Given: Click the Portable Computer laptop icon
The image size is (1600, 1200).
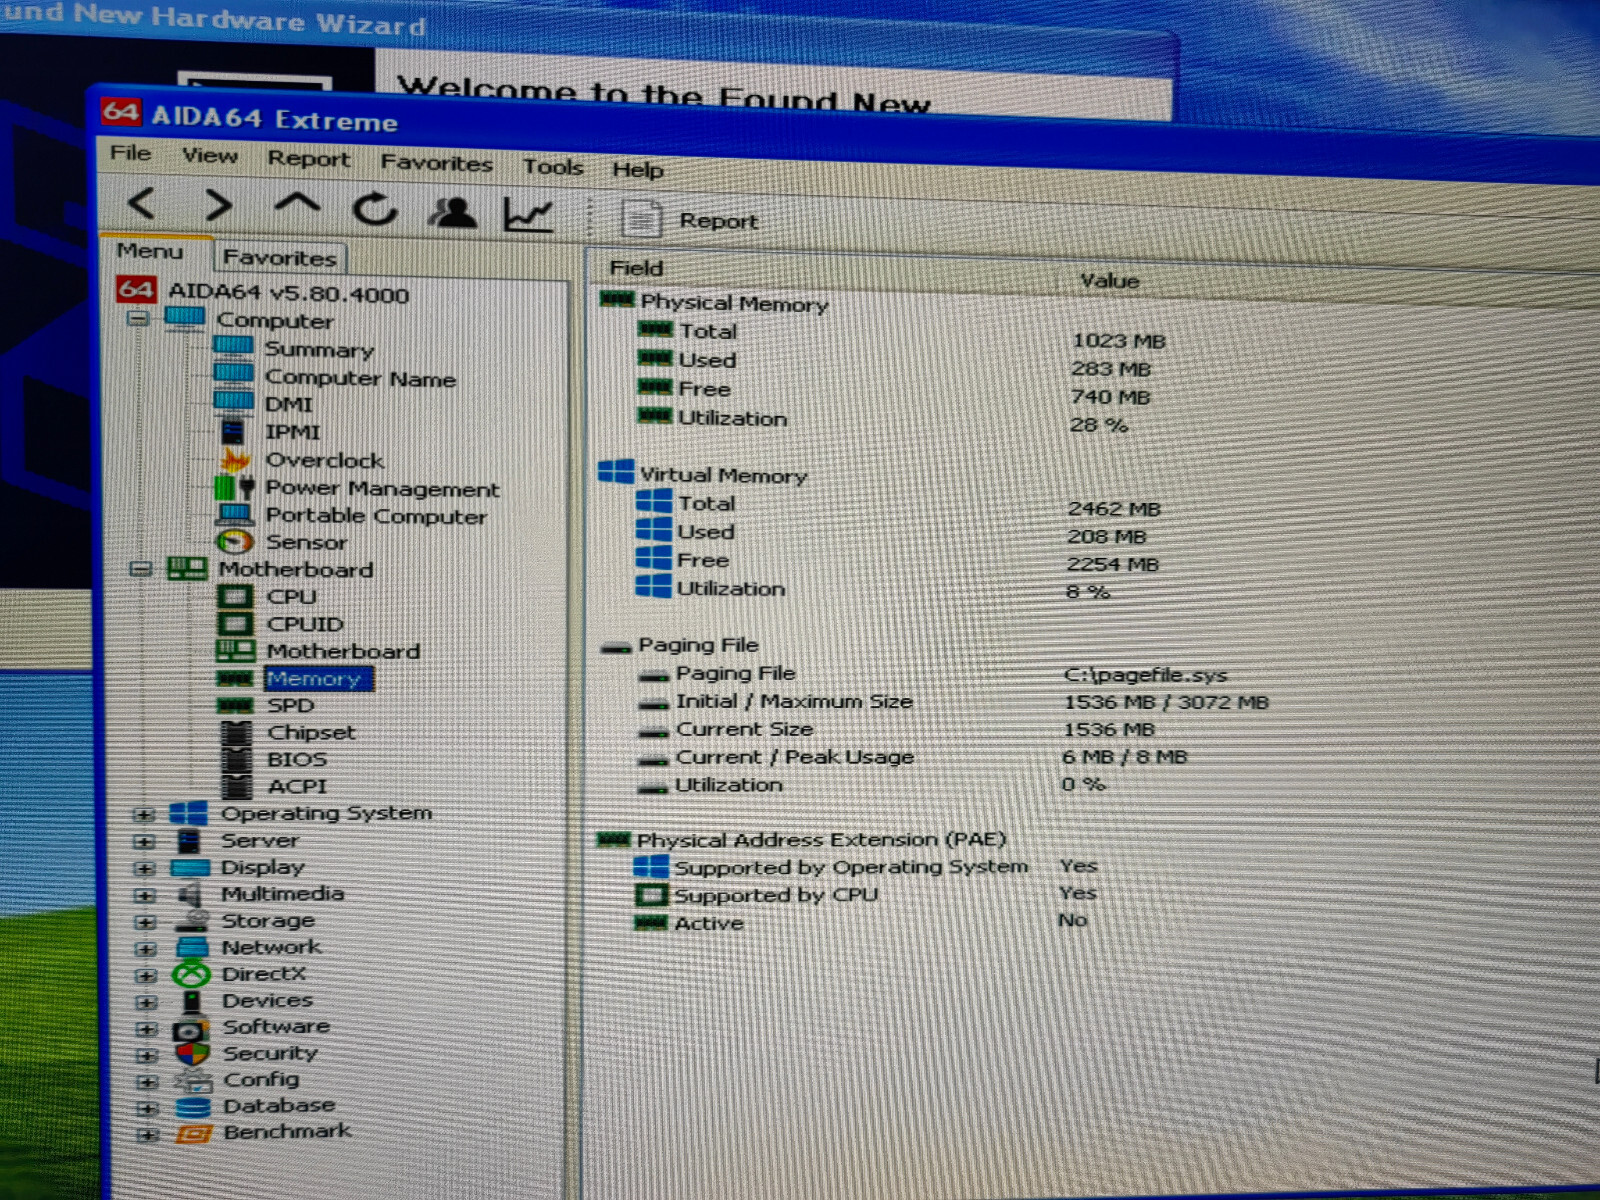Looking at the screenshot, I should pos(235,514).
